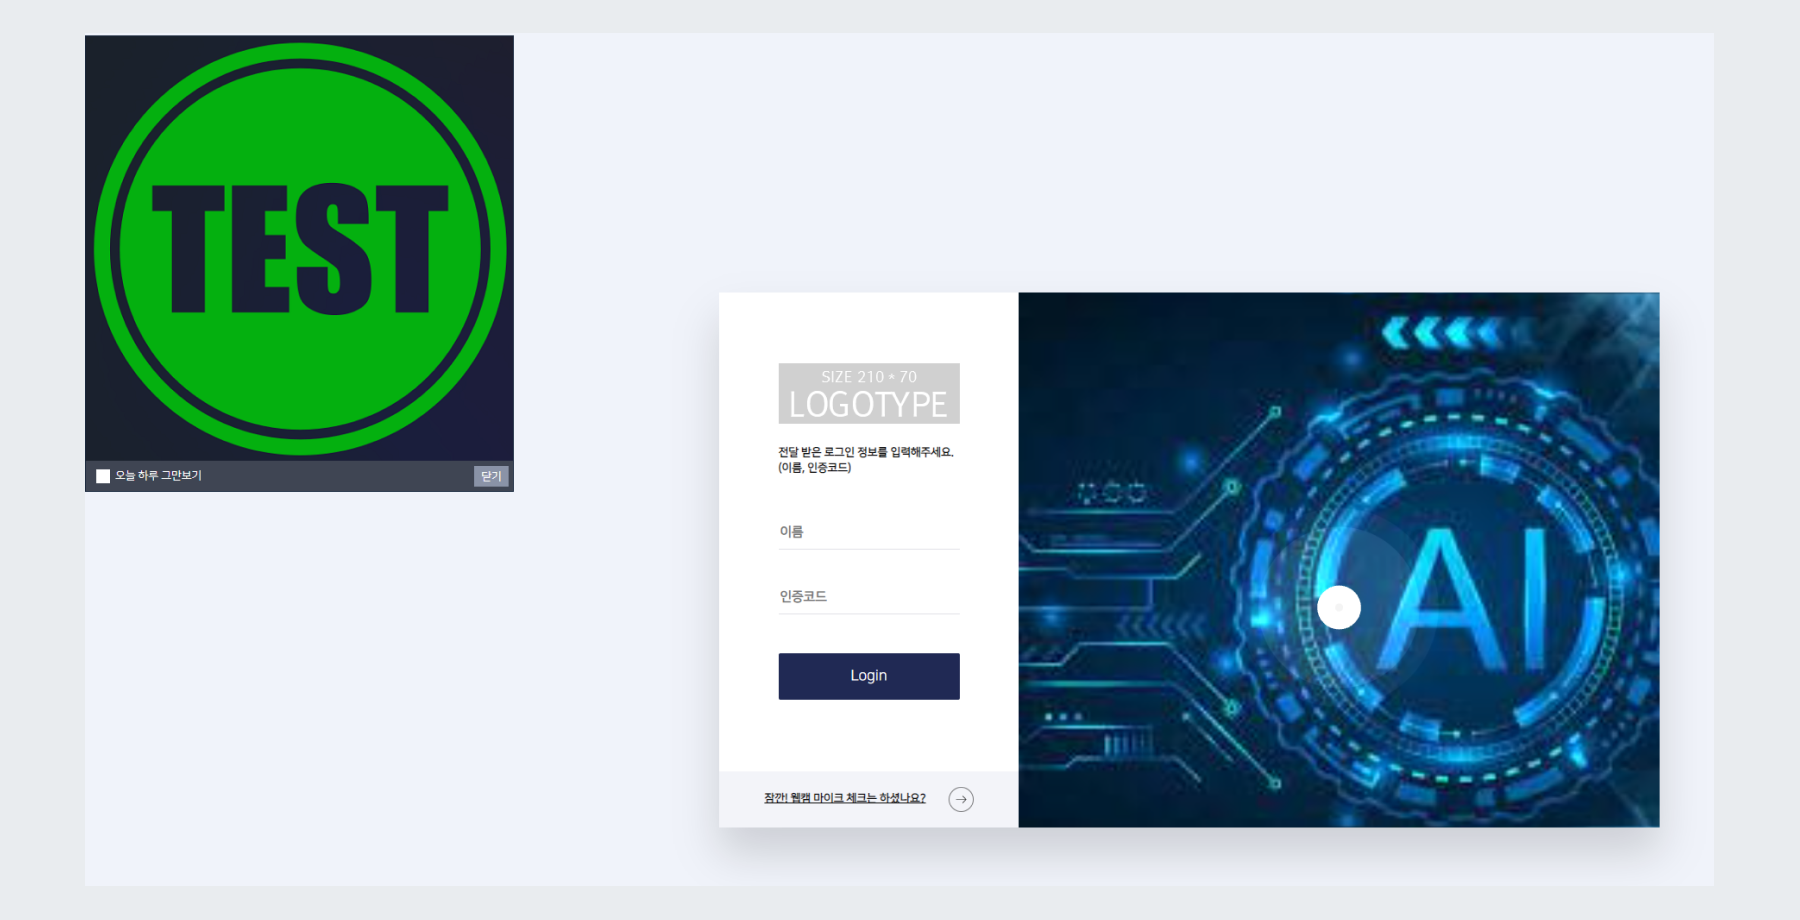
Task: Click the gray footer strip beside webcam link
Action: 869,799
